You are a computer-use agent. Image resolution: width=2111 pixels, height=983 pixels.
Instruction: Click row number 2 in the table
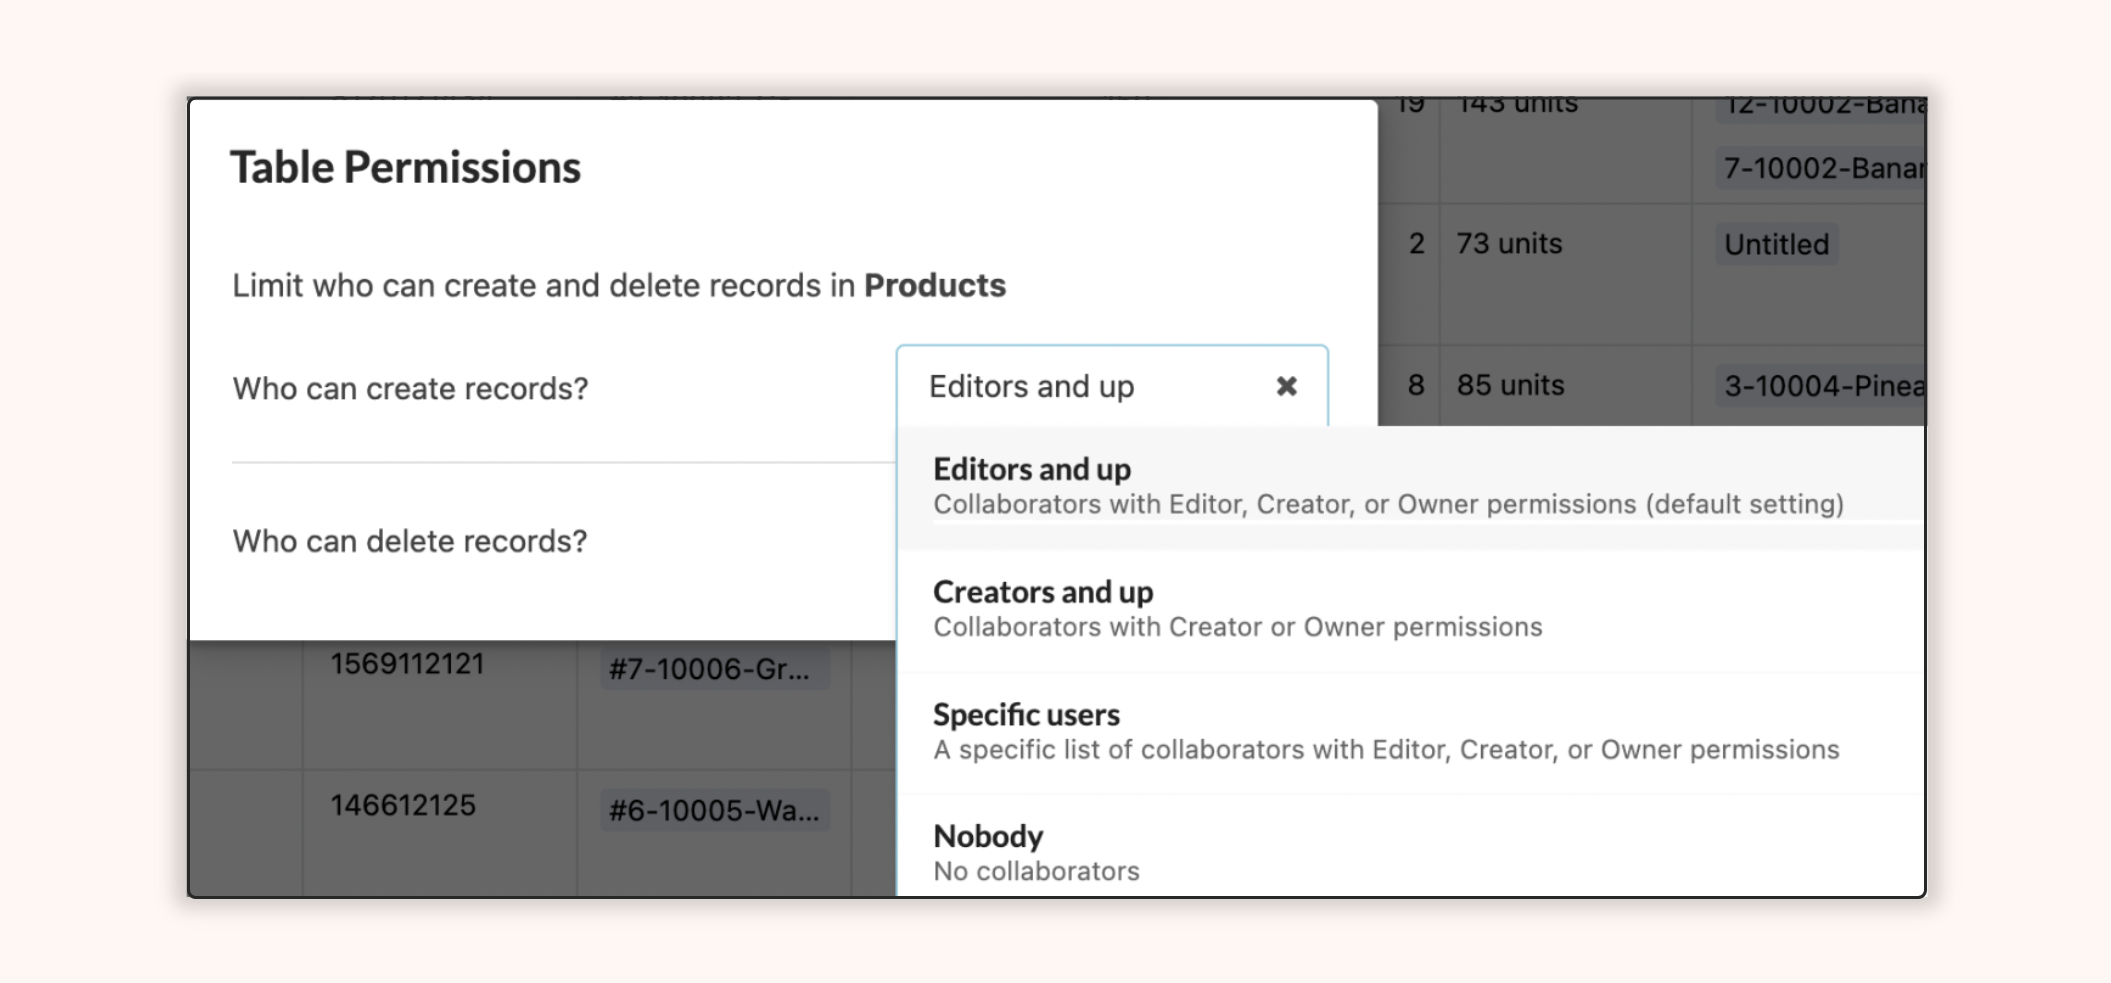click(x=1416, y=244)
